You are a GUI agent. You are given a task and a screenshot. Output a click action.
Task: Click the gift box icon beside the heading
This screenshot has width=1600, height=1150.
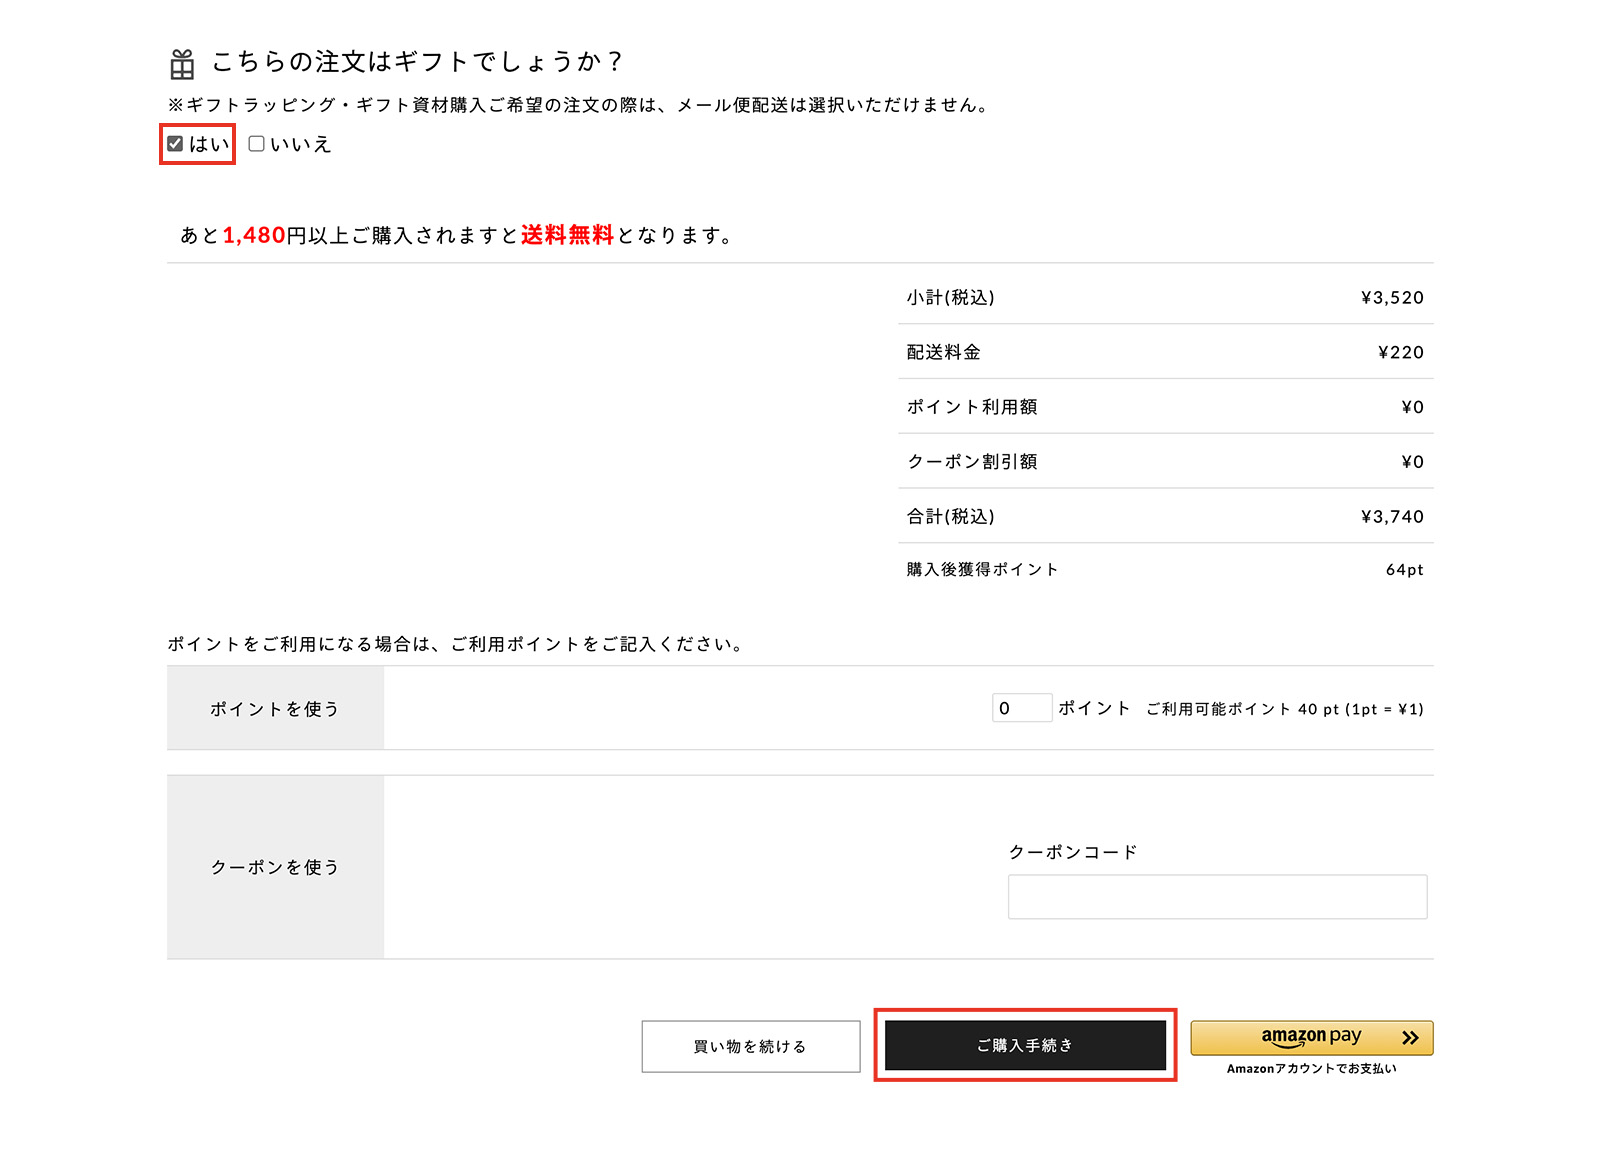tap(182, 64)
